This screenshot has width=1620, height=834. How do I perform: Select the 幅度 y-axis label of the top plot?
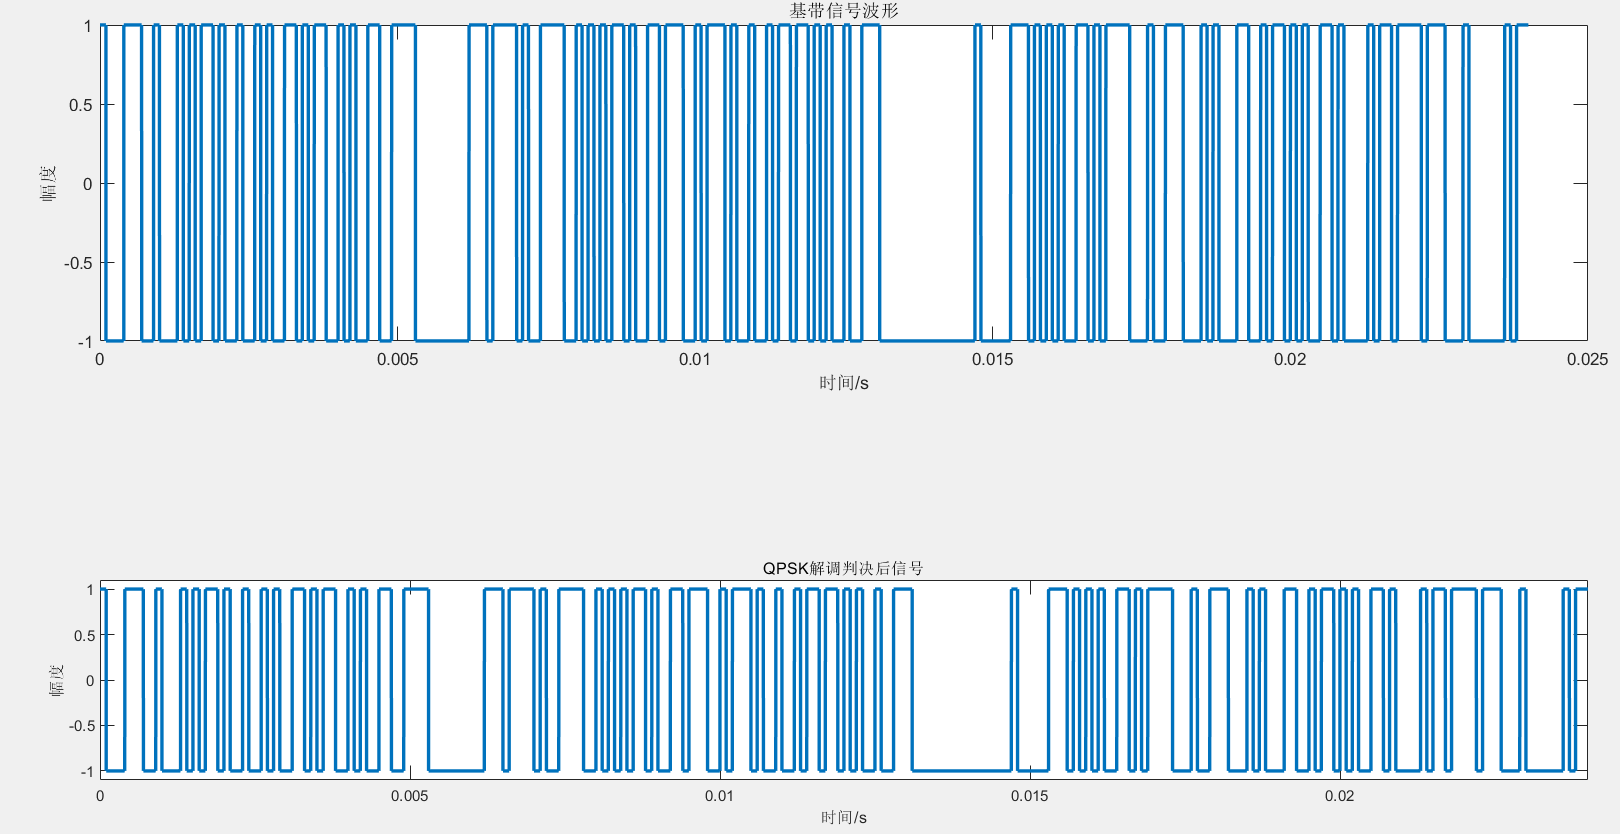click(x=49, y=183)
